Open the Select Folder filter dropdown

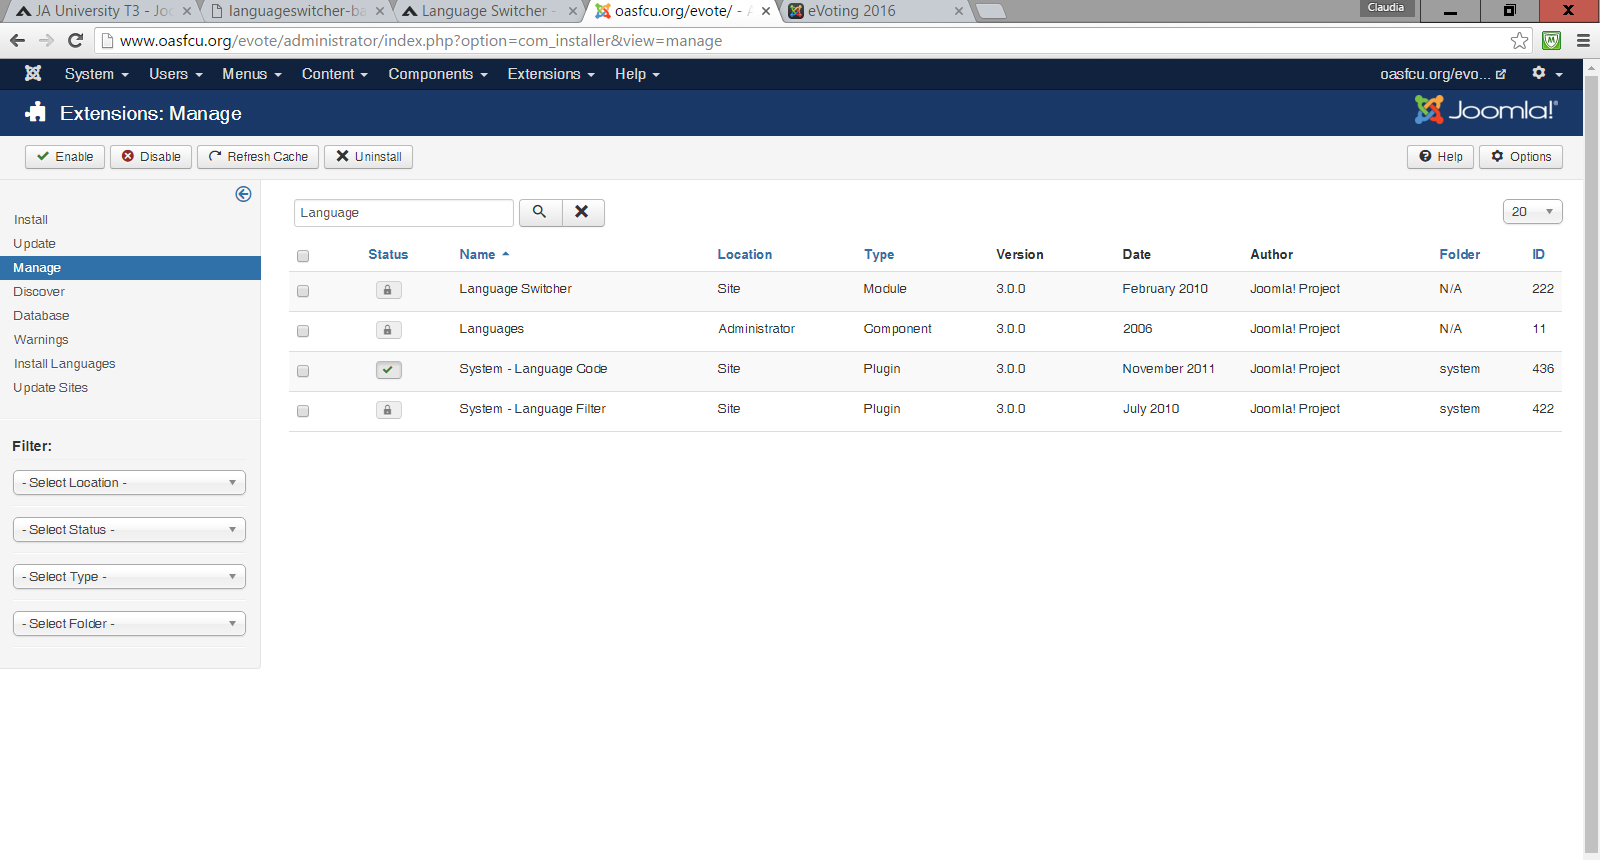pyautogui.click(x=129, y=623)
